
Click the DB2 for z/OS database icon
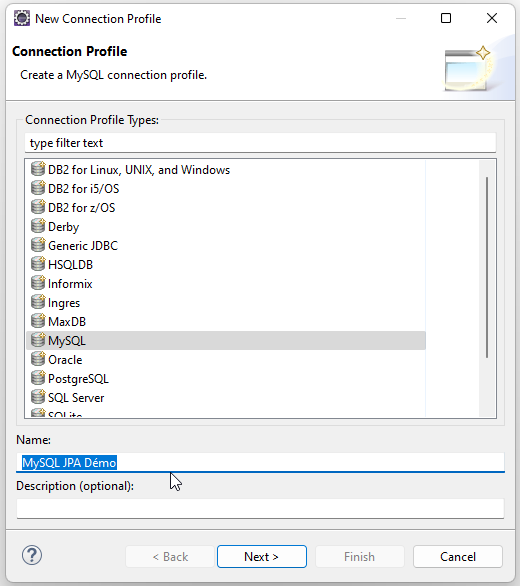click(38, 207)
